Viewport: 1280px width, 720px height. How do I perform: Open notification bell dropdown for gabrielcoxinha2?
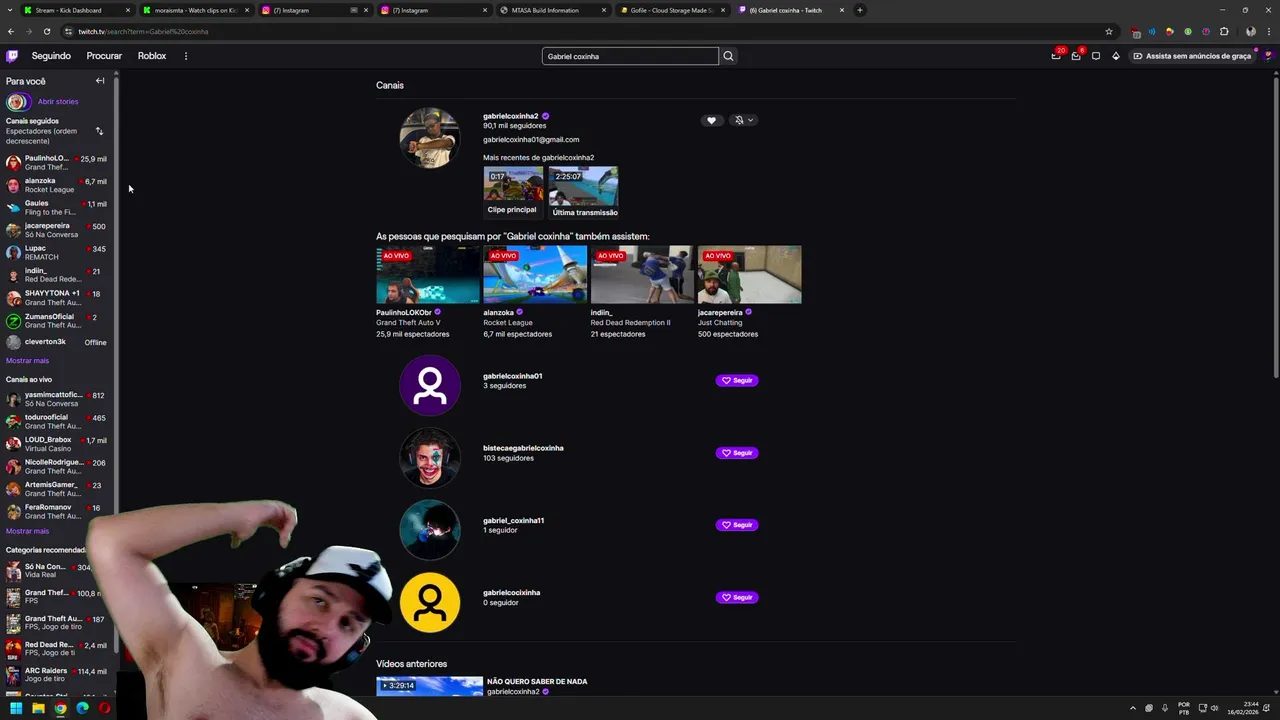(x=744, y=120)
